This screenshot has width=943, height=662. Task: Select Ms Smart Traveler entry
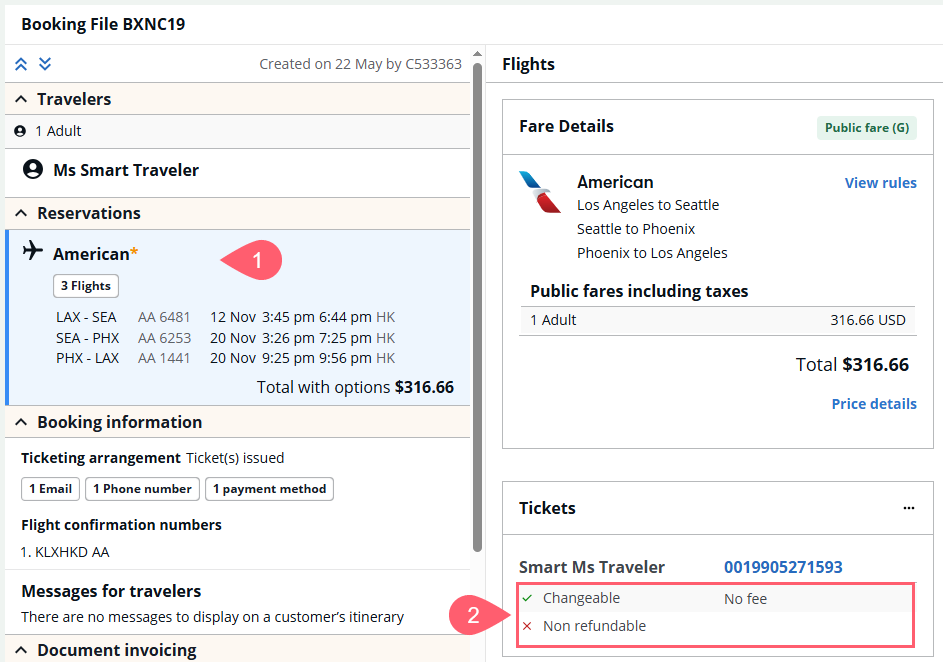pos(238,173)
